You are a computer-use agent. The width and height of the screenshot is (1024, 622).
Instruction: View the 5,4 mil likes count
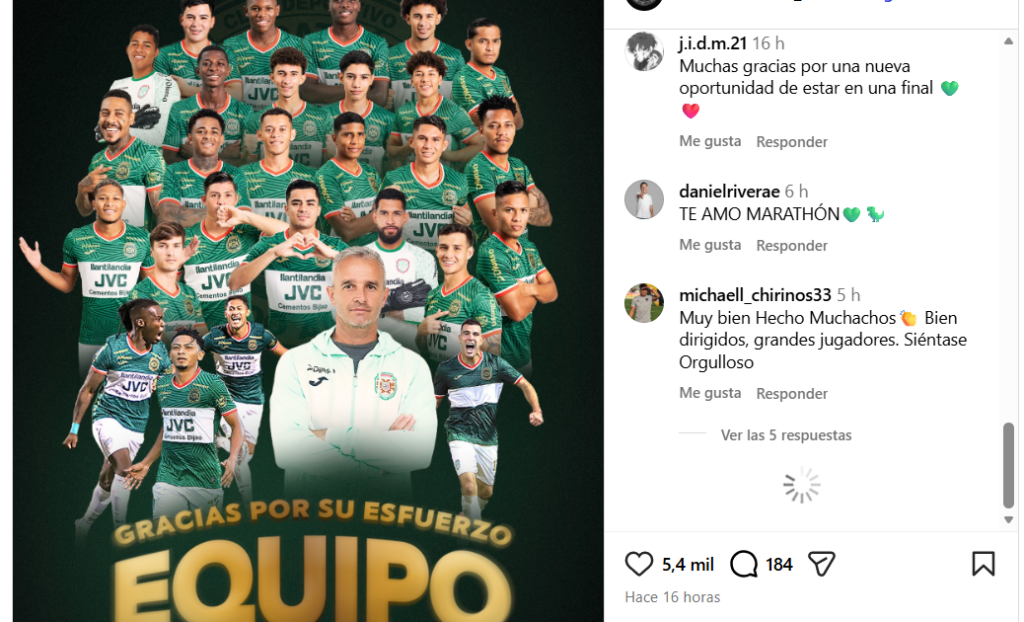(x=688, y=565)
